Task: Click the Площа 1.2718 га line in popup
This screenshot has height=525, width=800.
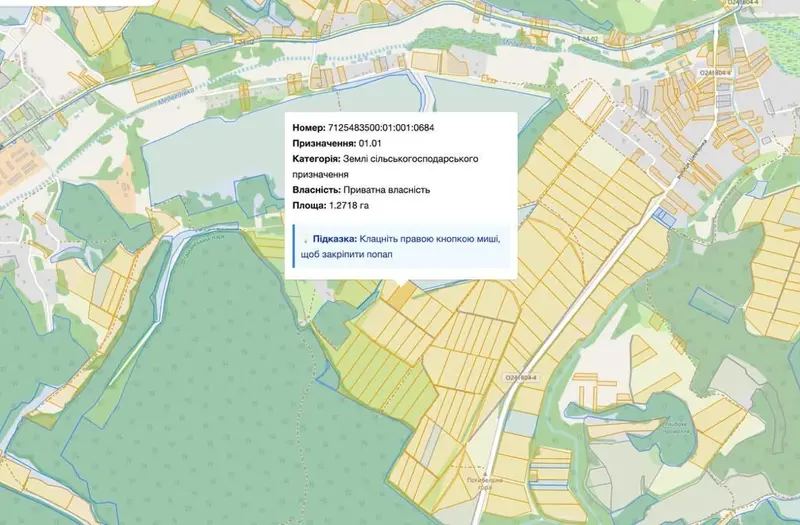Action: pyautogui.click(x=331, y=206)
